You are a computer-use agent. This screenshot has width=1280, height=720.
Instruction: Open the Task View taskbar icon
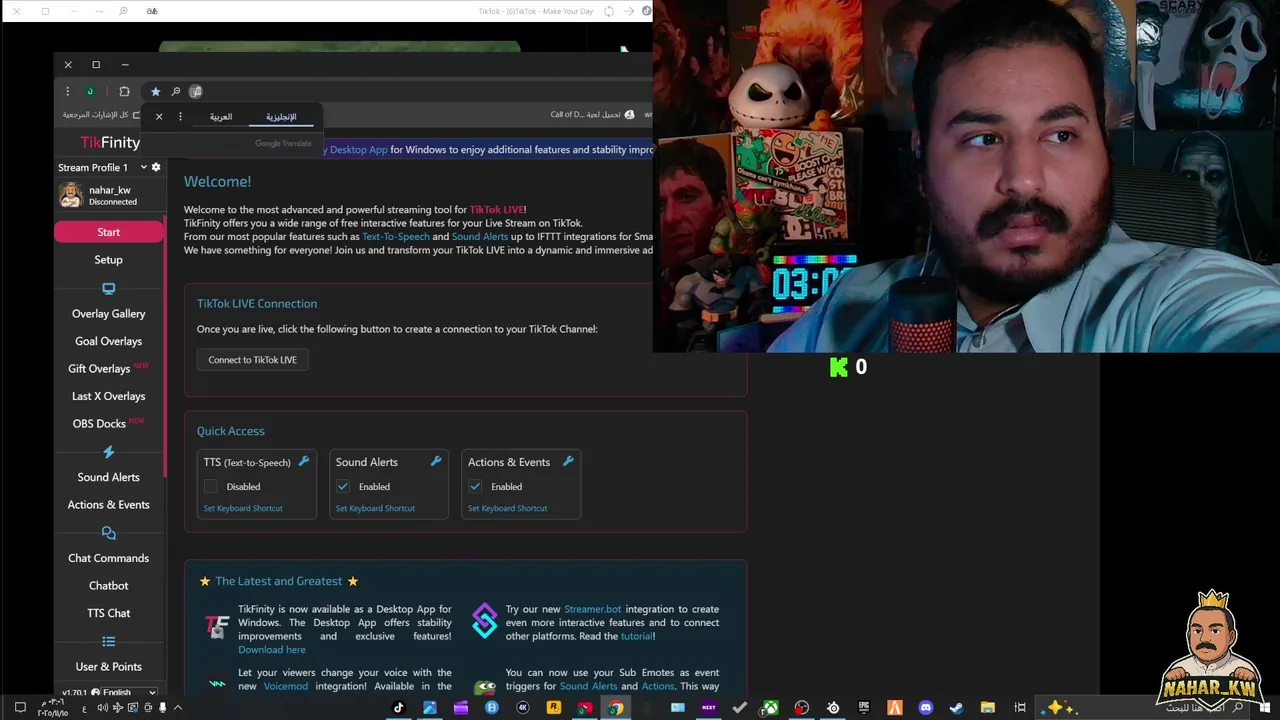(x=1020, y=708)
